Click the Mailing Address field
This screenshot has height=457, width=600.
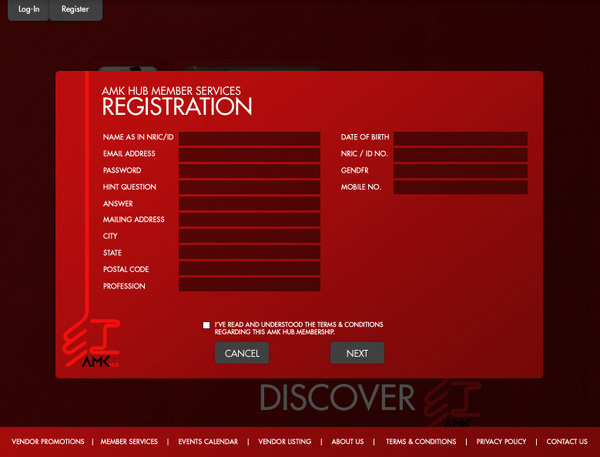pos(249,220)
